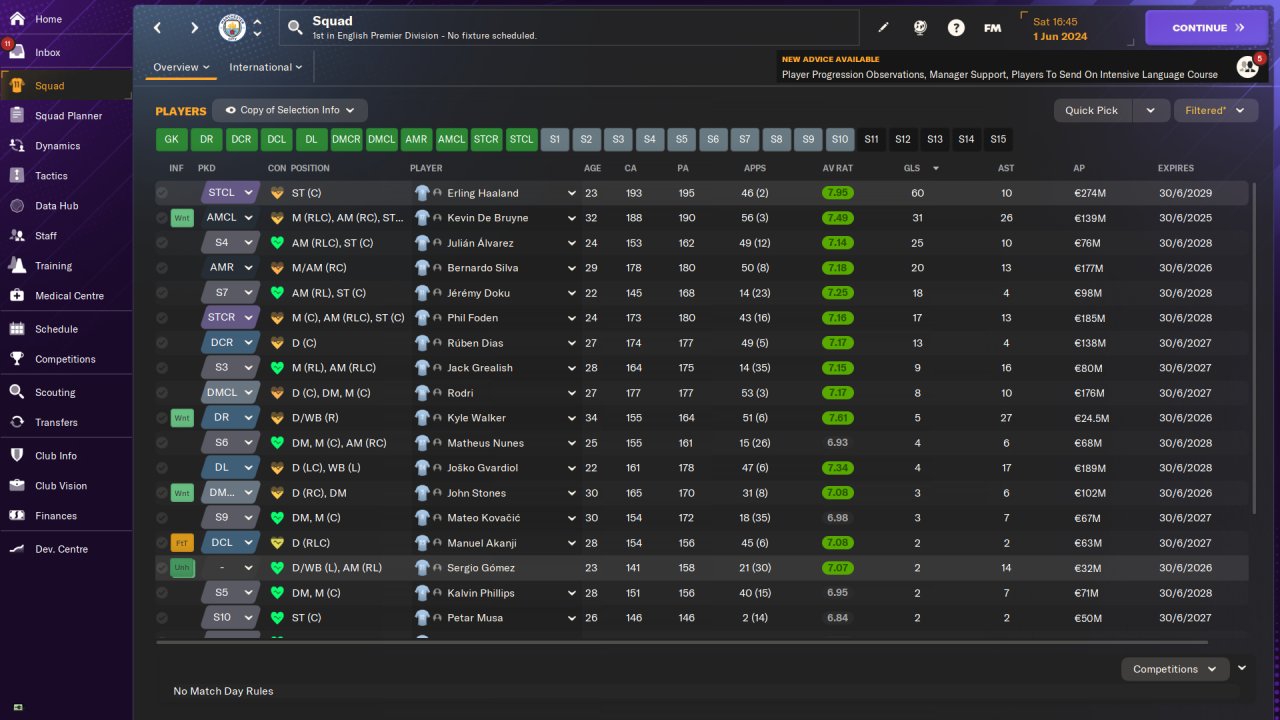Sort by the AV RAT column header

(x=838, y=168)
